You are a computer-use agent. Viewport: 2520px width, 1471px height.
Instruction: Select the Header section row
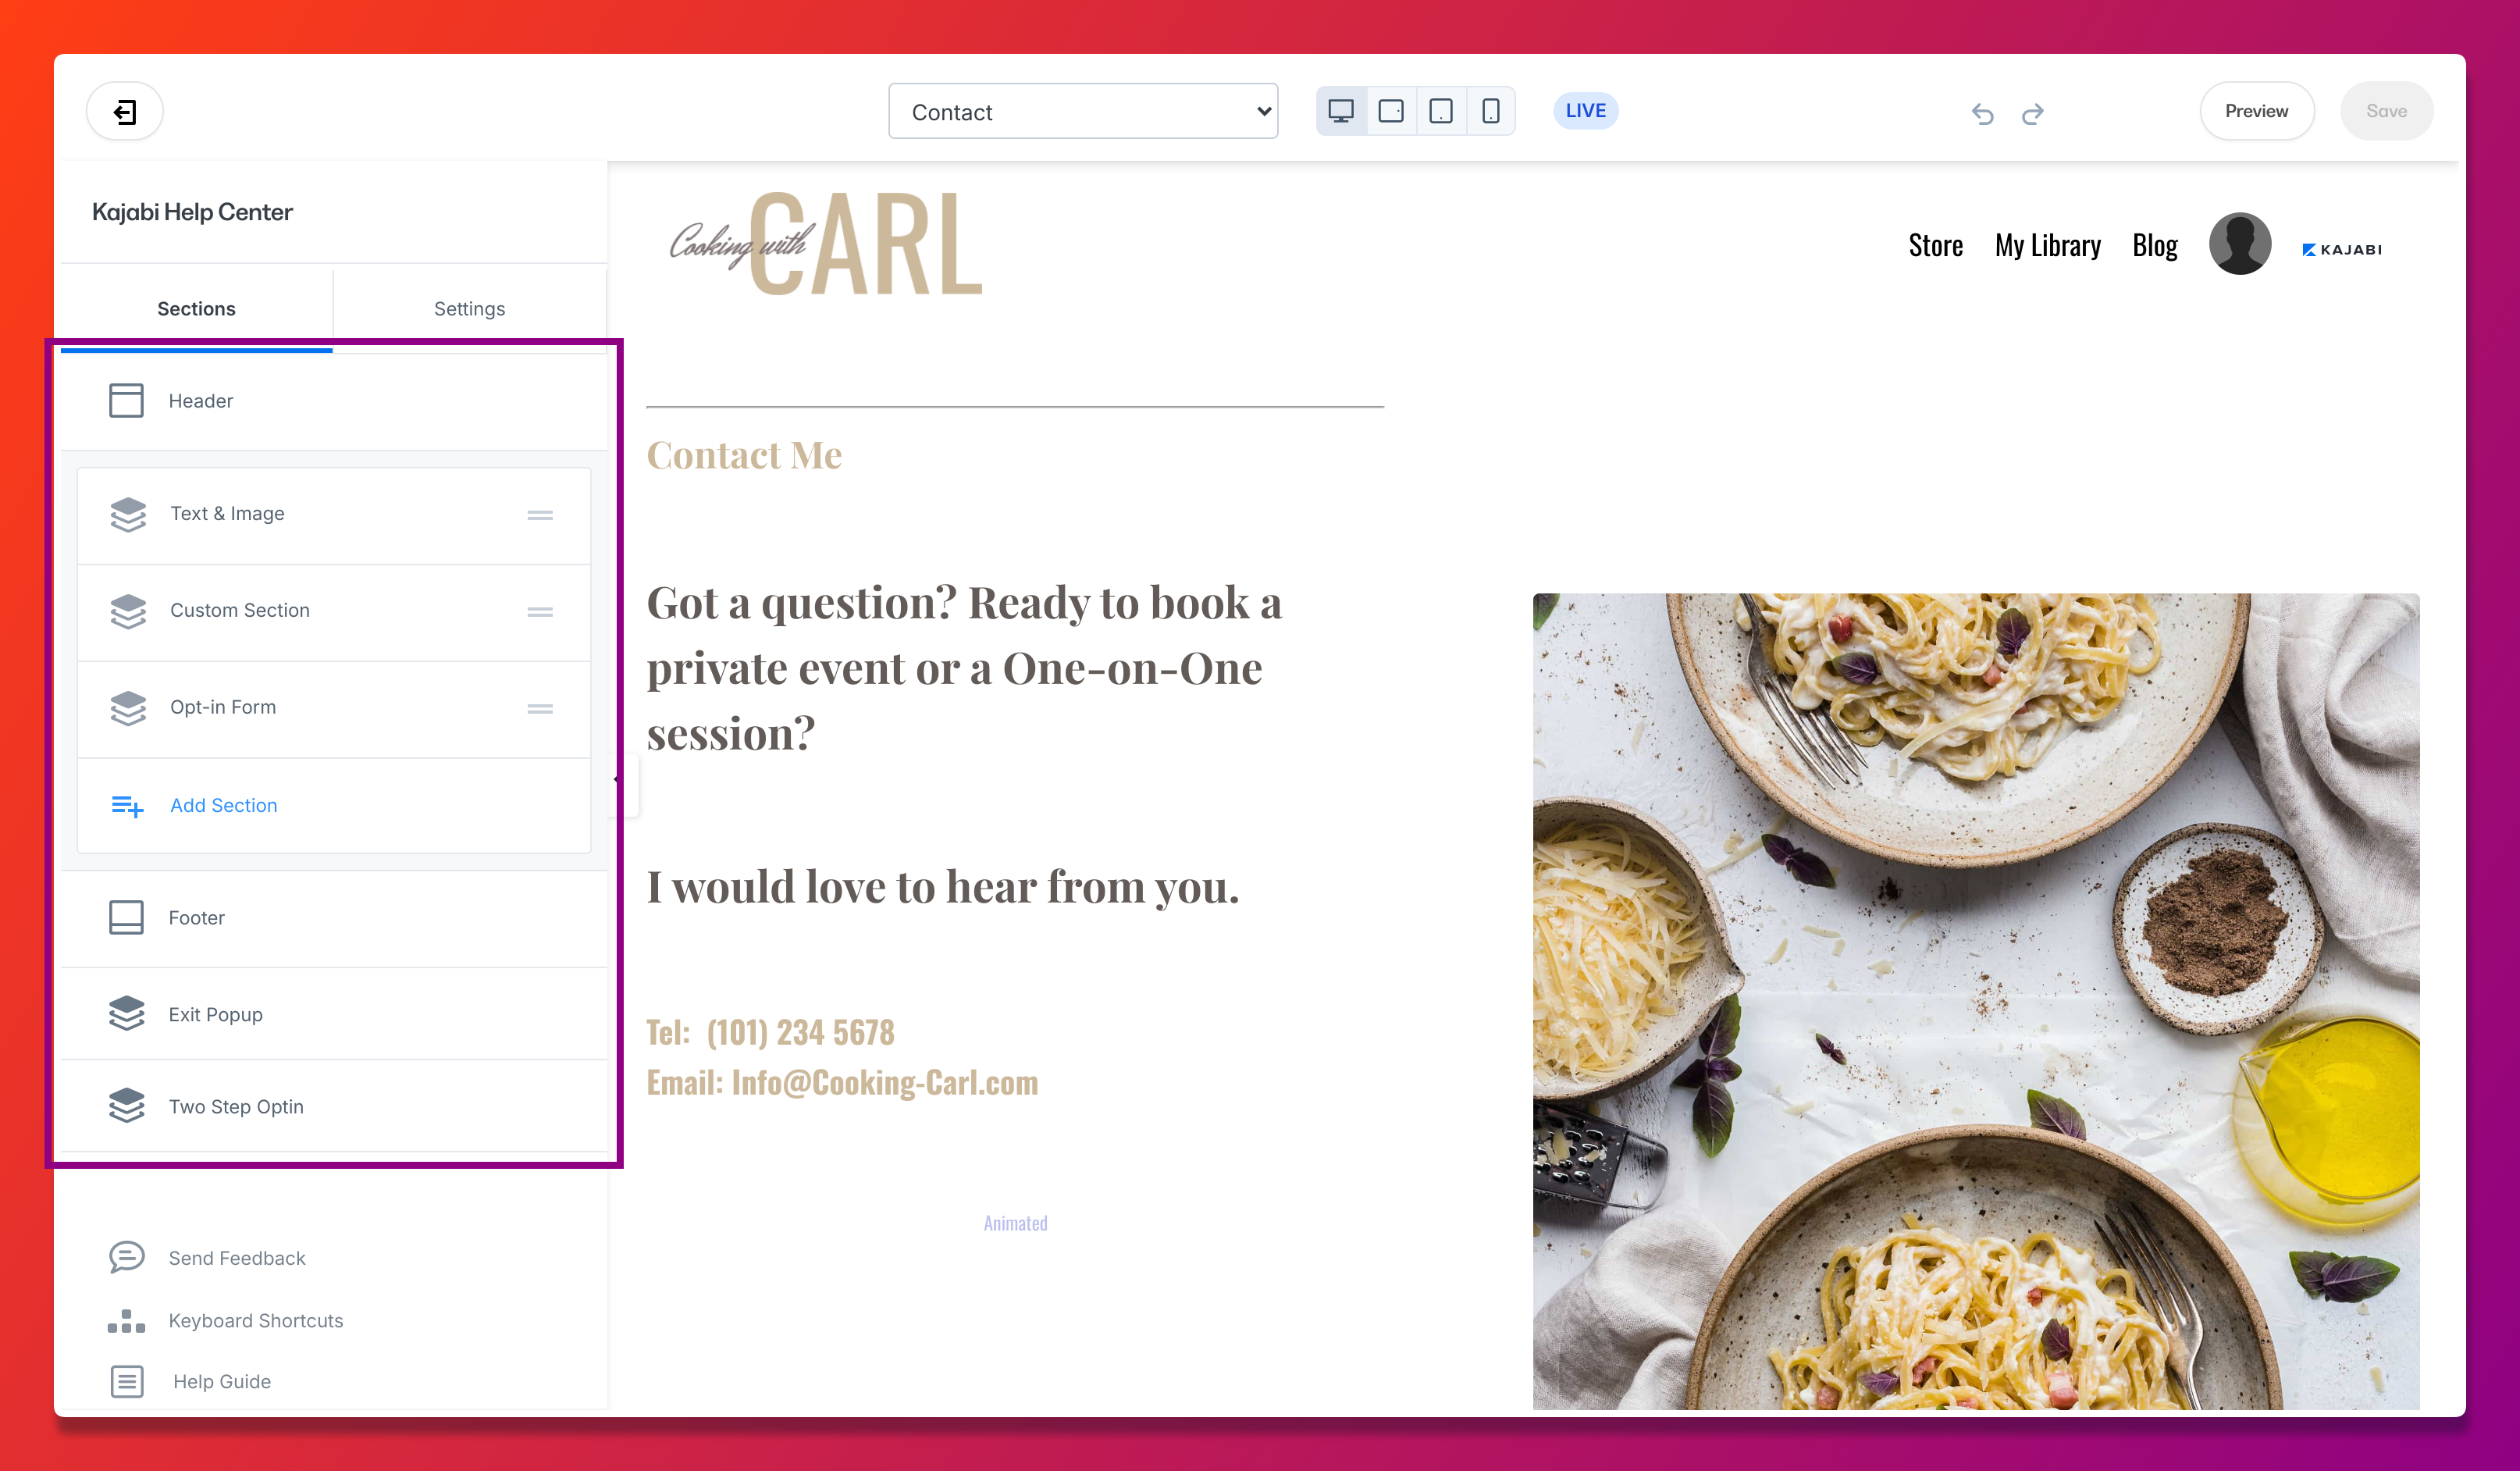pos(334,401)
